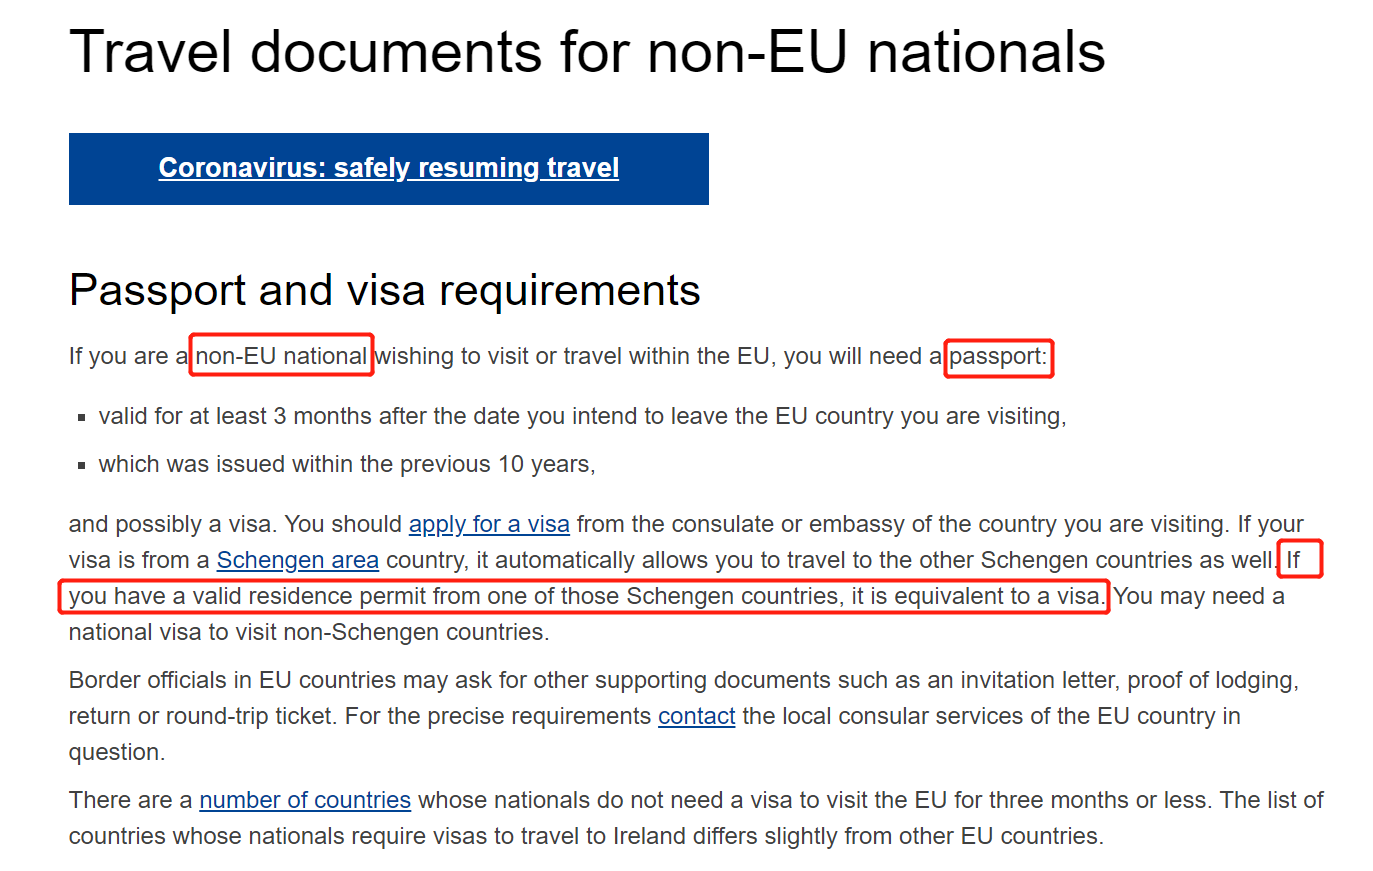Screen dimensions: 1373x871
Task: Click the highlighted "If" at line end
Action: click(1294, 560)
